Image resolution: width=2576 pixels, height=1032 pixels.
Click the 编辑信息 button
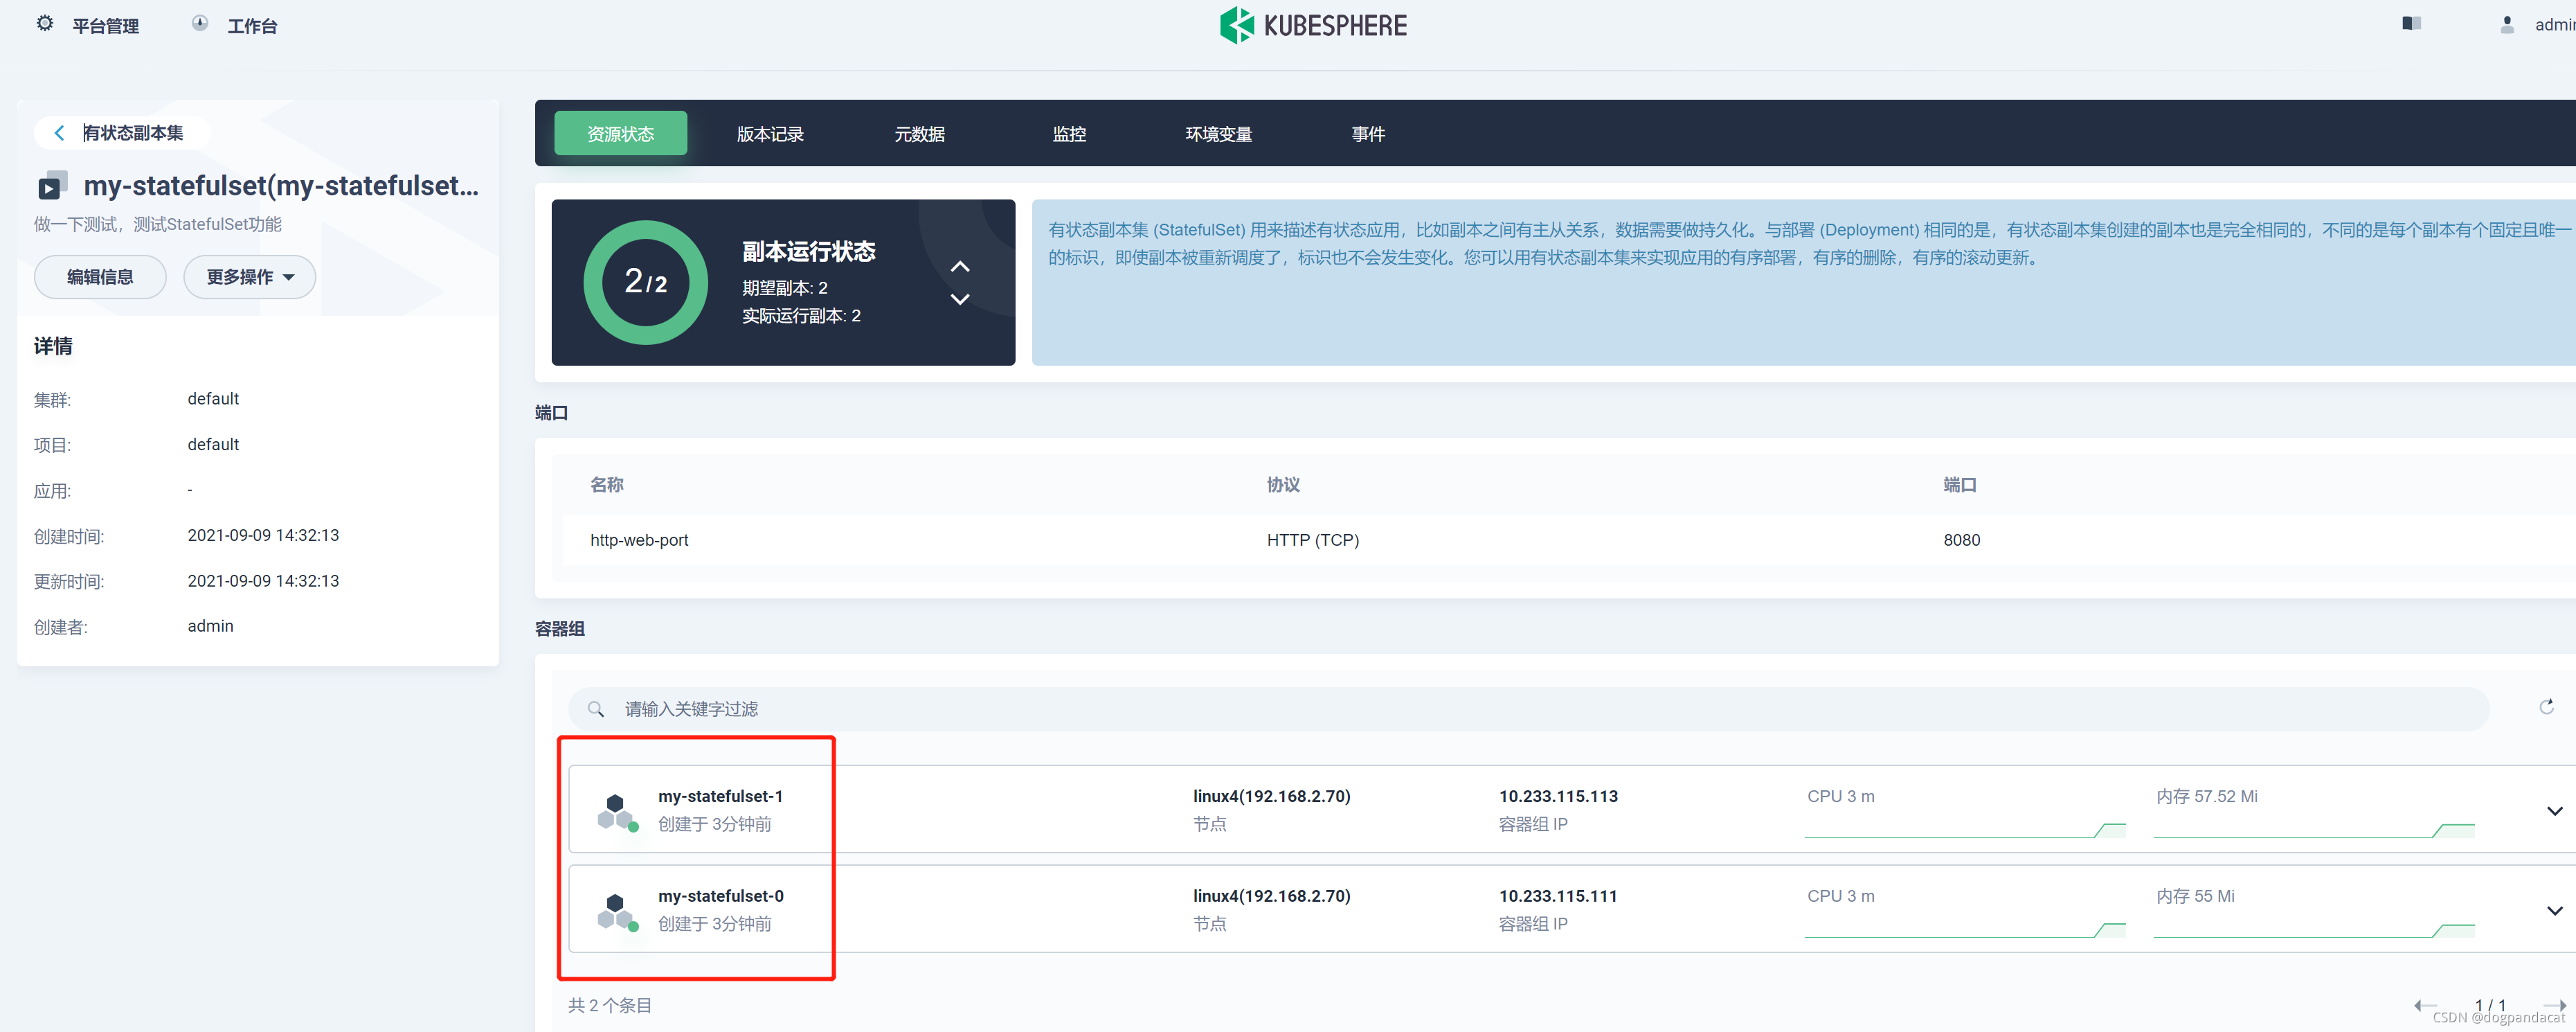tap(100, 277)
